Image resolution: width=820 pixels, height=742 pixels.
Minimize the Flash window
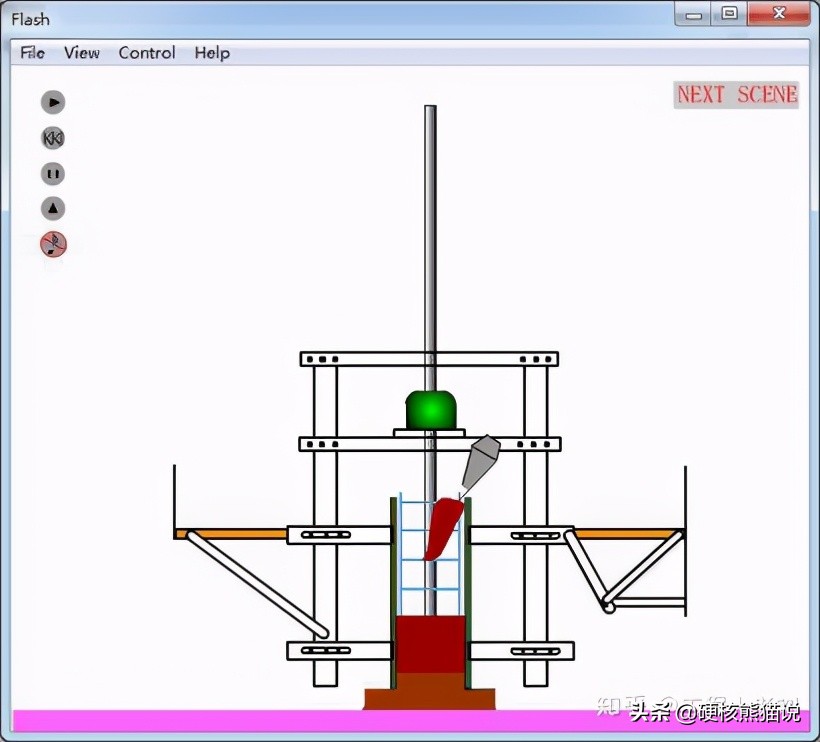coord(693,14)
